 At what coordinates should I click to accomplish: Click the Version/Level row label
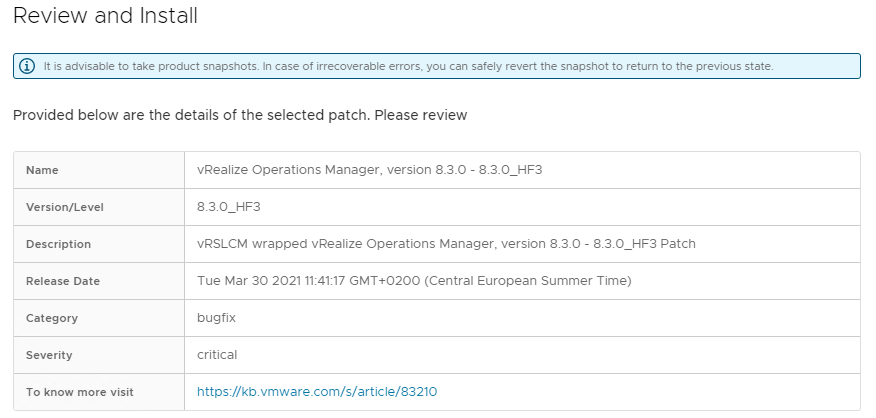tap(65, 207)
